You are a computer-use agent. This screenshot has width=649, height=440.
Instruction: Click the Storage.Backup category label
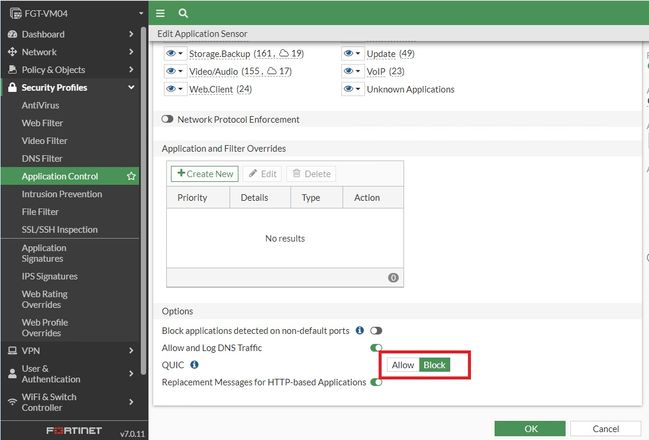[x=219, y=54]
